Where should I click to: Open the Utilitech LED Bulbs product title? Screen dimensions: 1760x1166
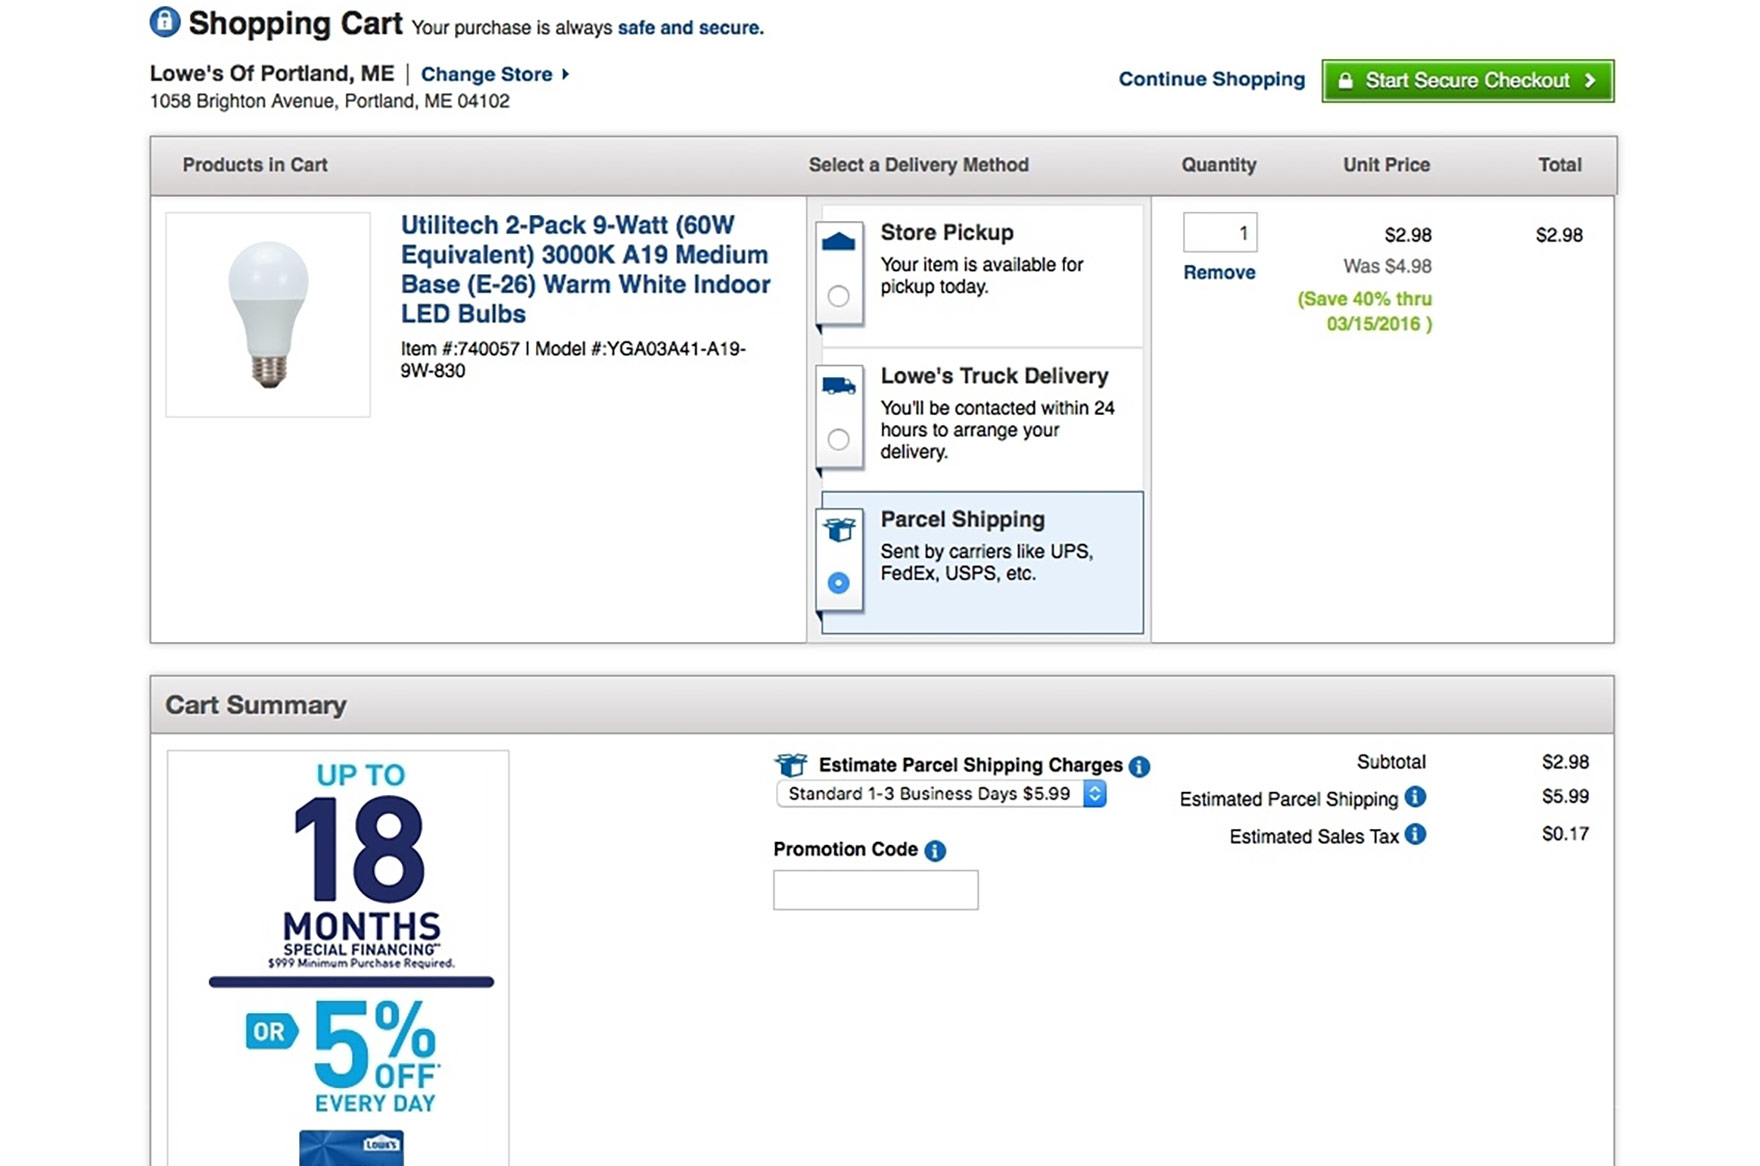pos(585,269)
